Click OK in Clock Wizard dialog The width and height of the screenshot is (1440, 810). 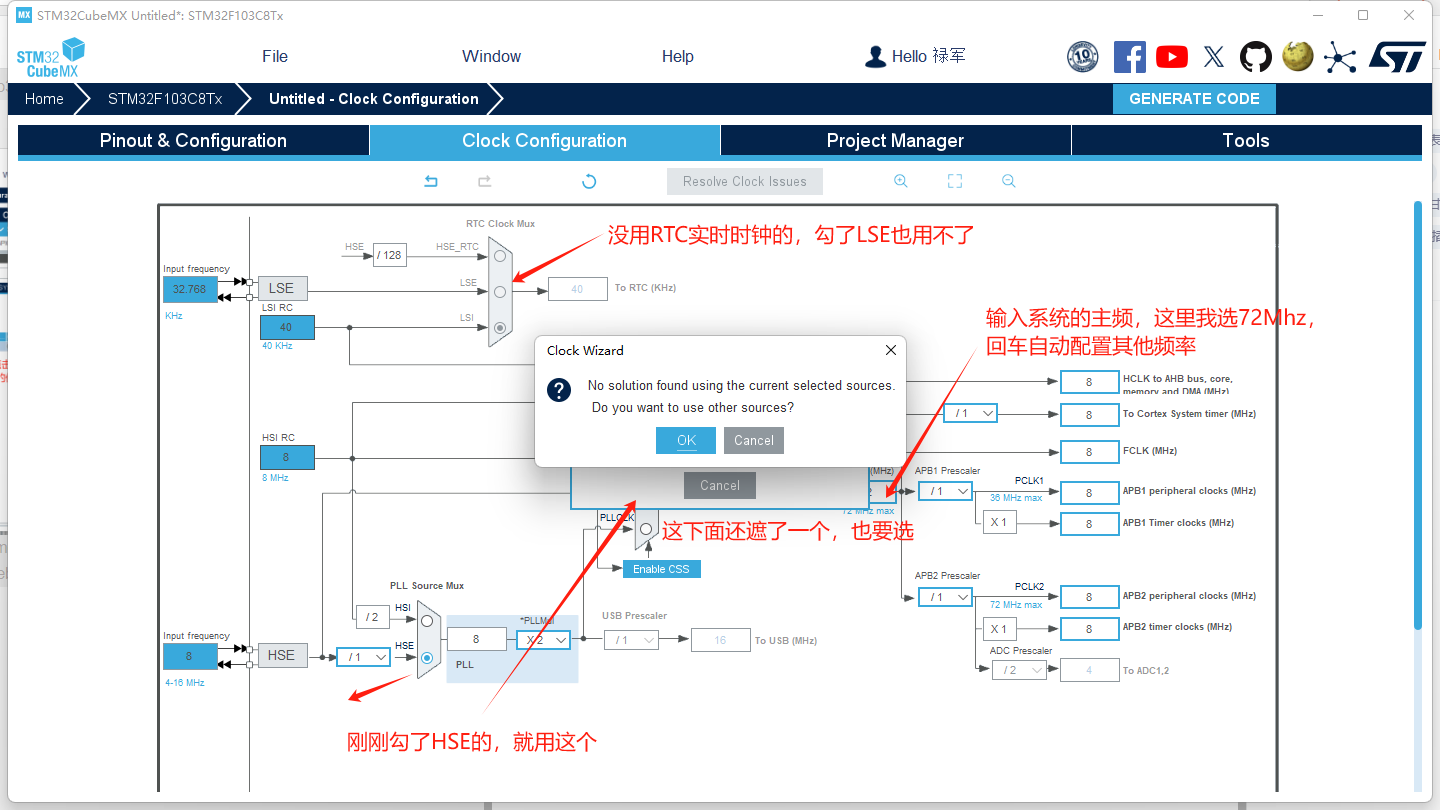tap(686, 440)
